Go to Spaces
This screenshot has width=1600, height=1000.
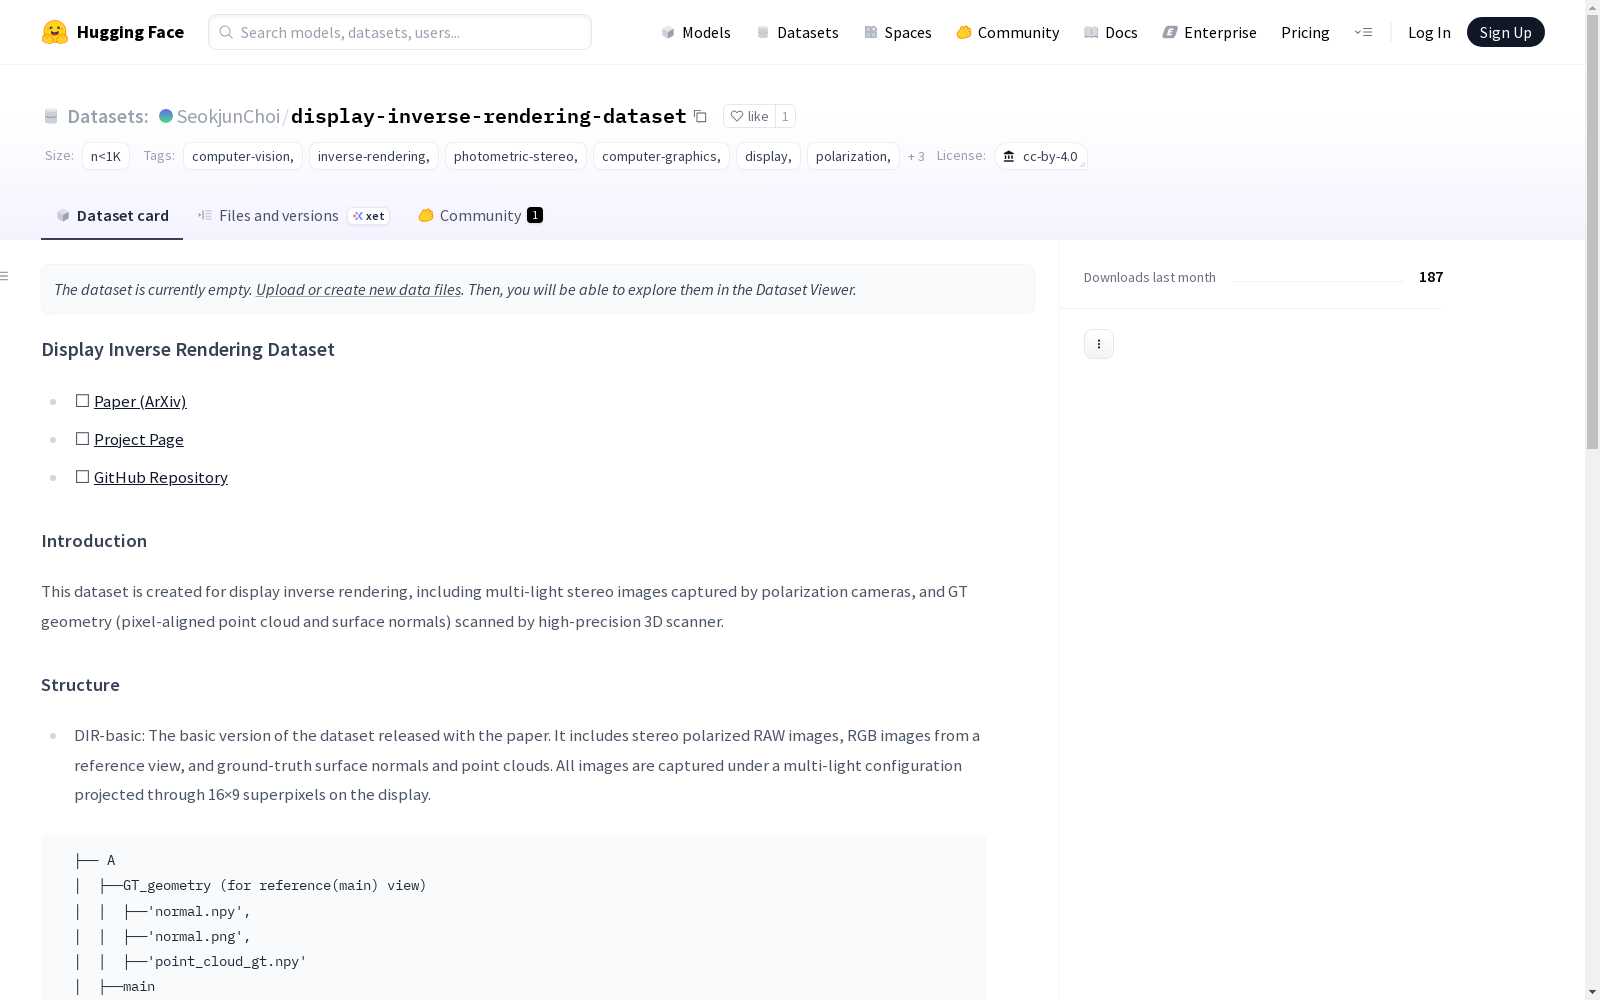[898, 32]
